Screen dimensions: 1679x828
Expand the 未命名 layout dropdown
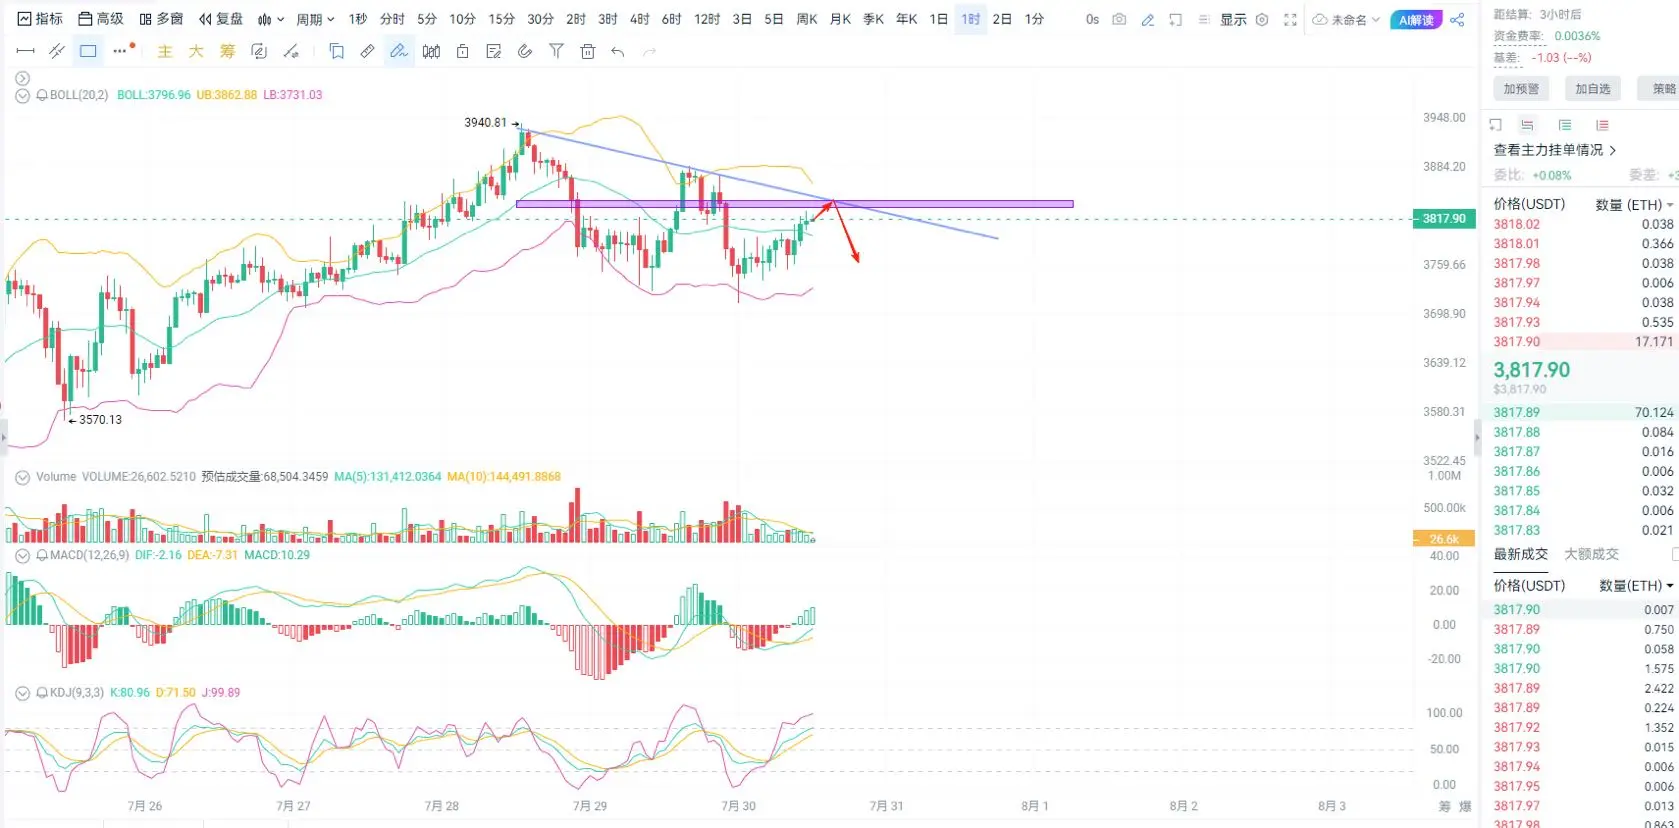[x=1347, y=19]
